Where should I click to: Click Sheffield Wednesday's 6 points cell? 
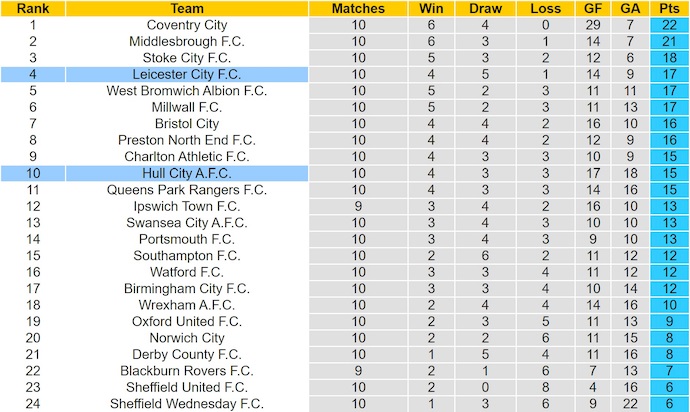click(x=669, y=403)
